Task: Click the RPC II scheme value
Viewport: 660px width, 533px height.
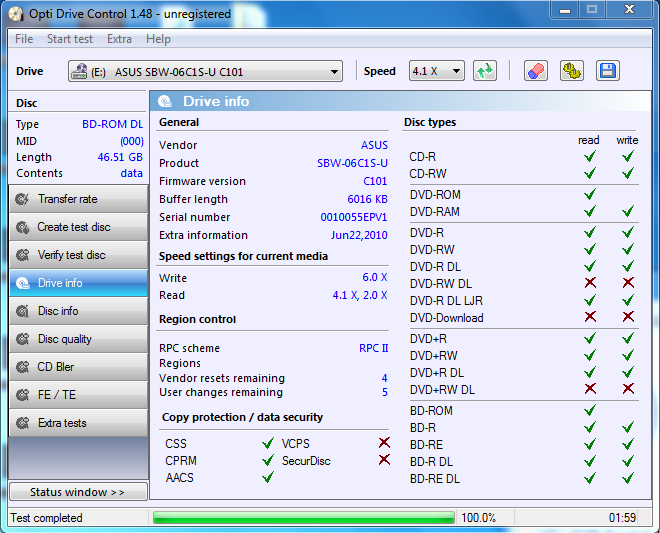Action: [x=373, y=348]
